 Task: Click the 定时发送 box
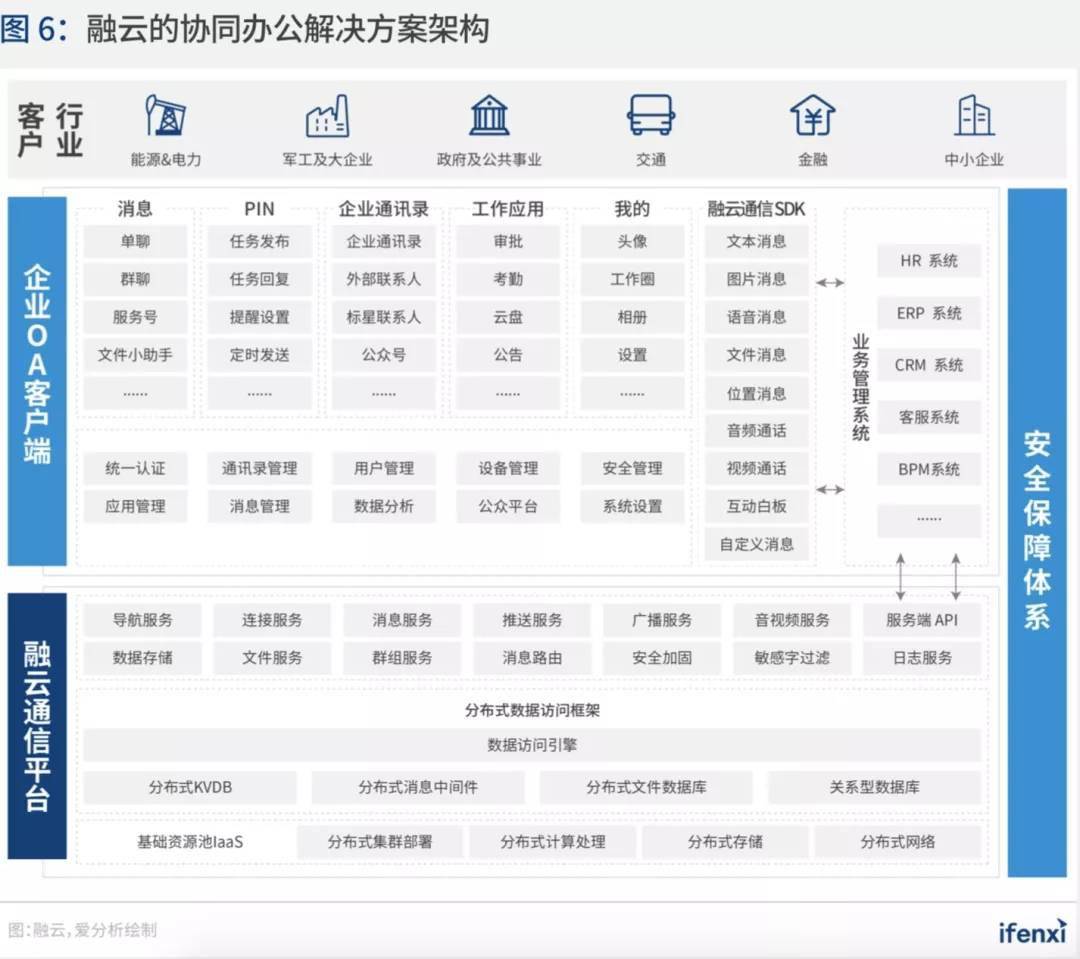tap(260, 355)
